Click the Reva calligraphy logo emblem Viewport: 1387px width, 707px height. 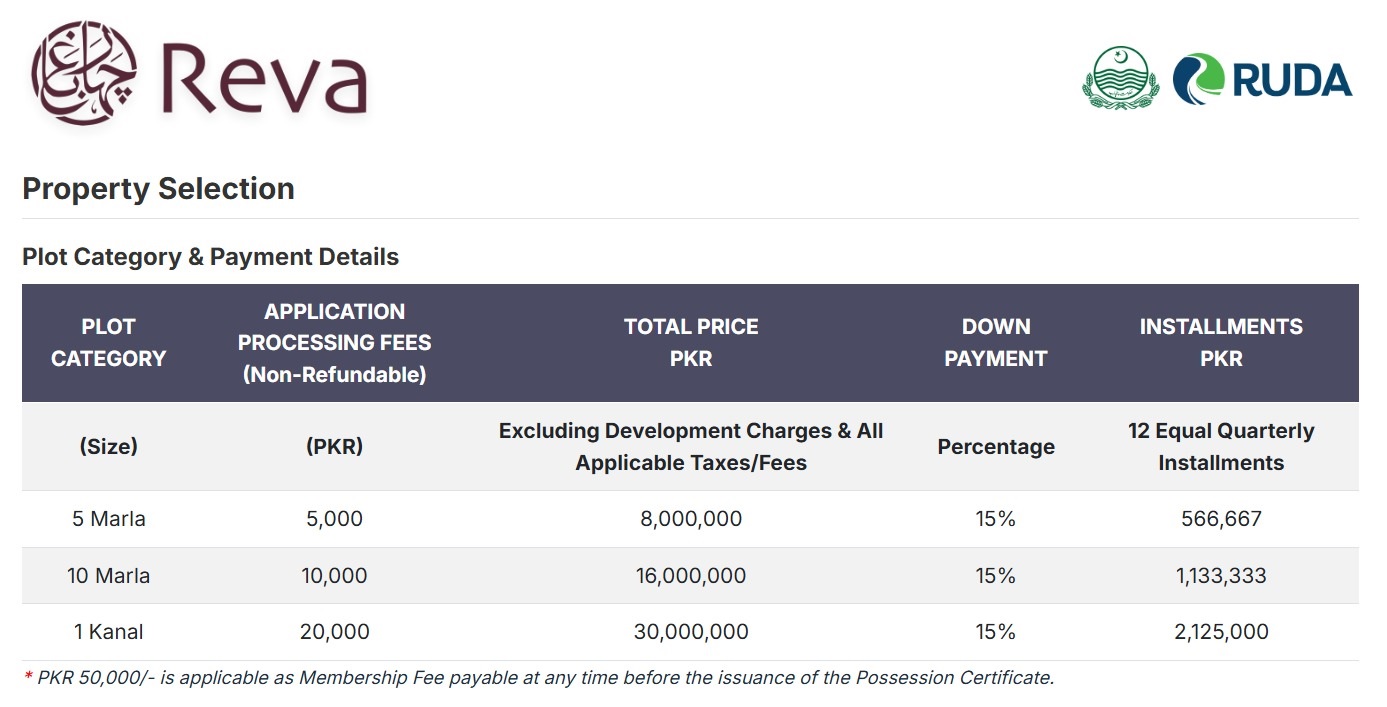(84, 72)
